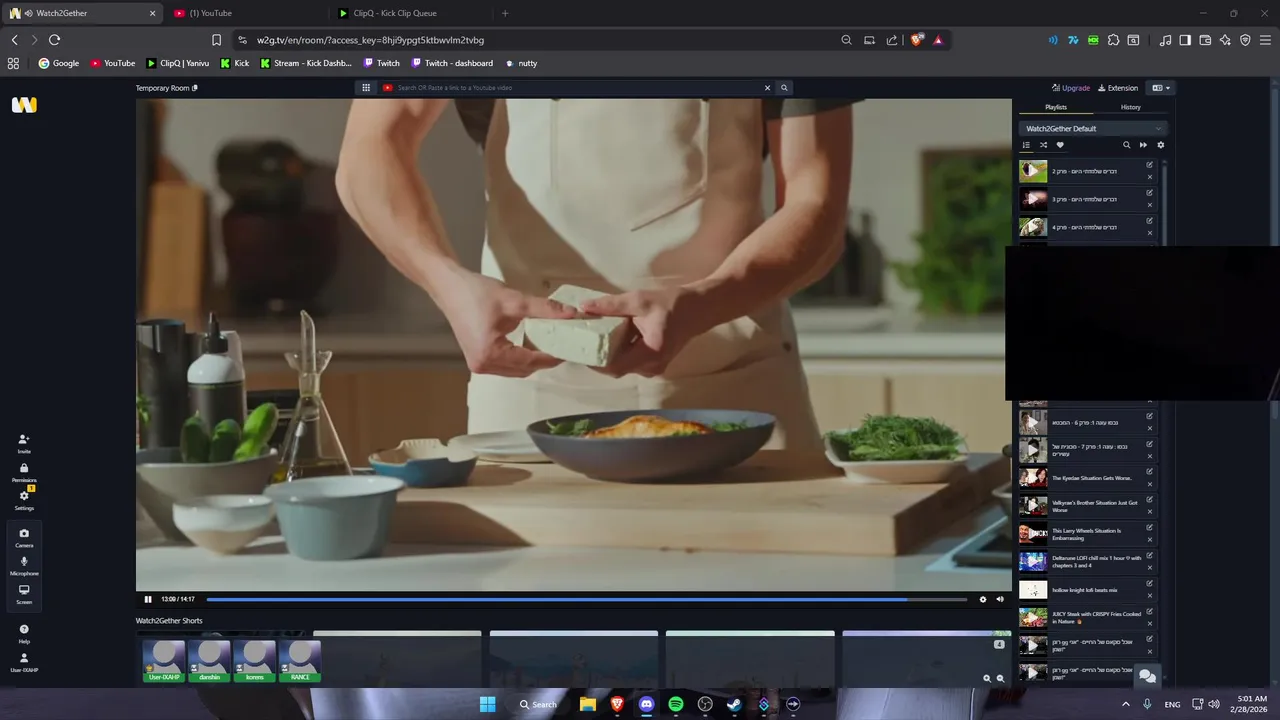Open the User-IXAHP profile in sidebar

[x=24, y=662]
